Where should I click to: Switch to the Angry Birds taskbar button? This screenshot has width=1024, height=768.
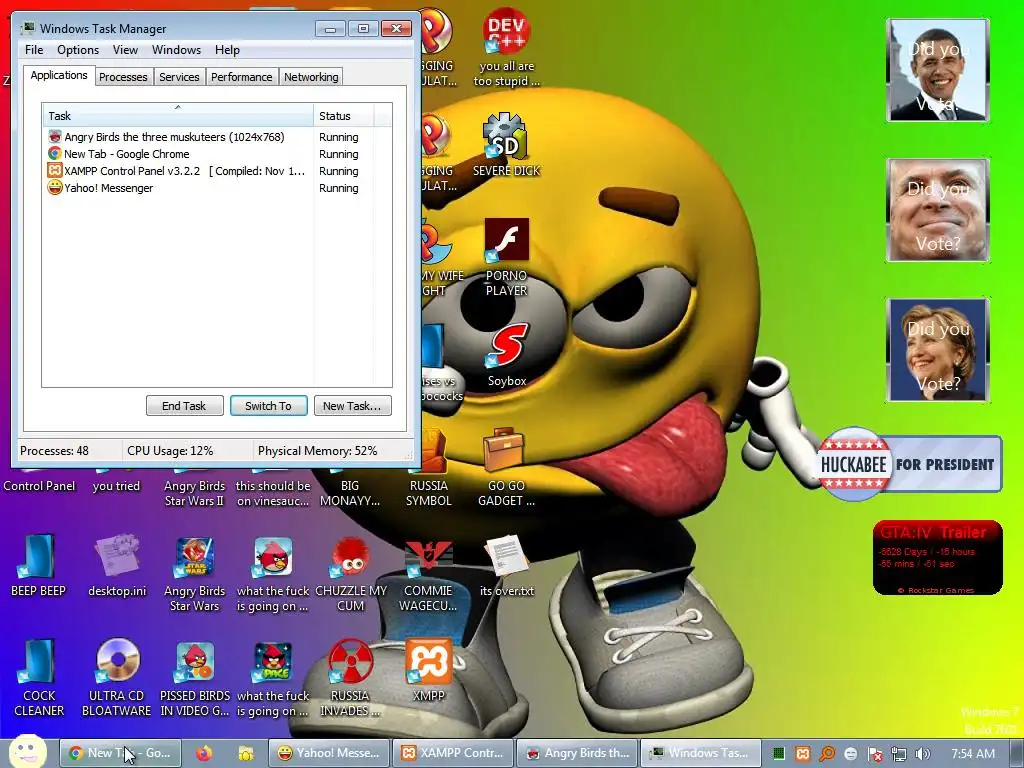577,753
